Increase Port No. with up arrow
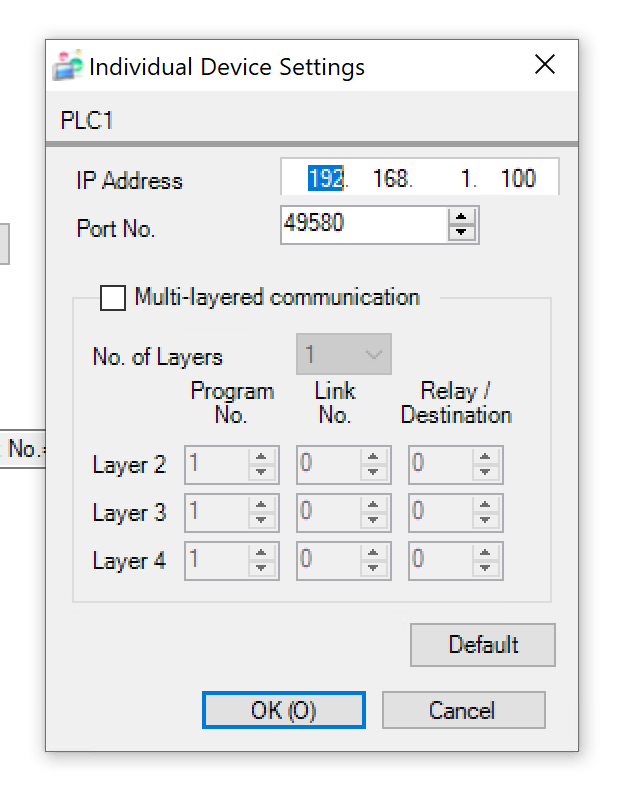The image size is (630, 810). 460,217
